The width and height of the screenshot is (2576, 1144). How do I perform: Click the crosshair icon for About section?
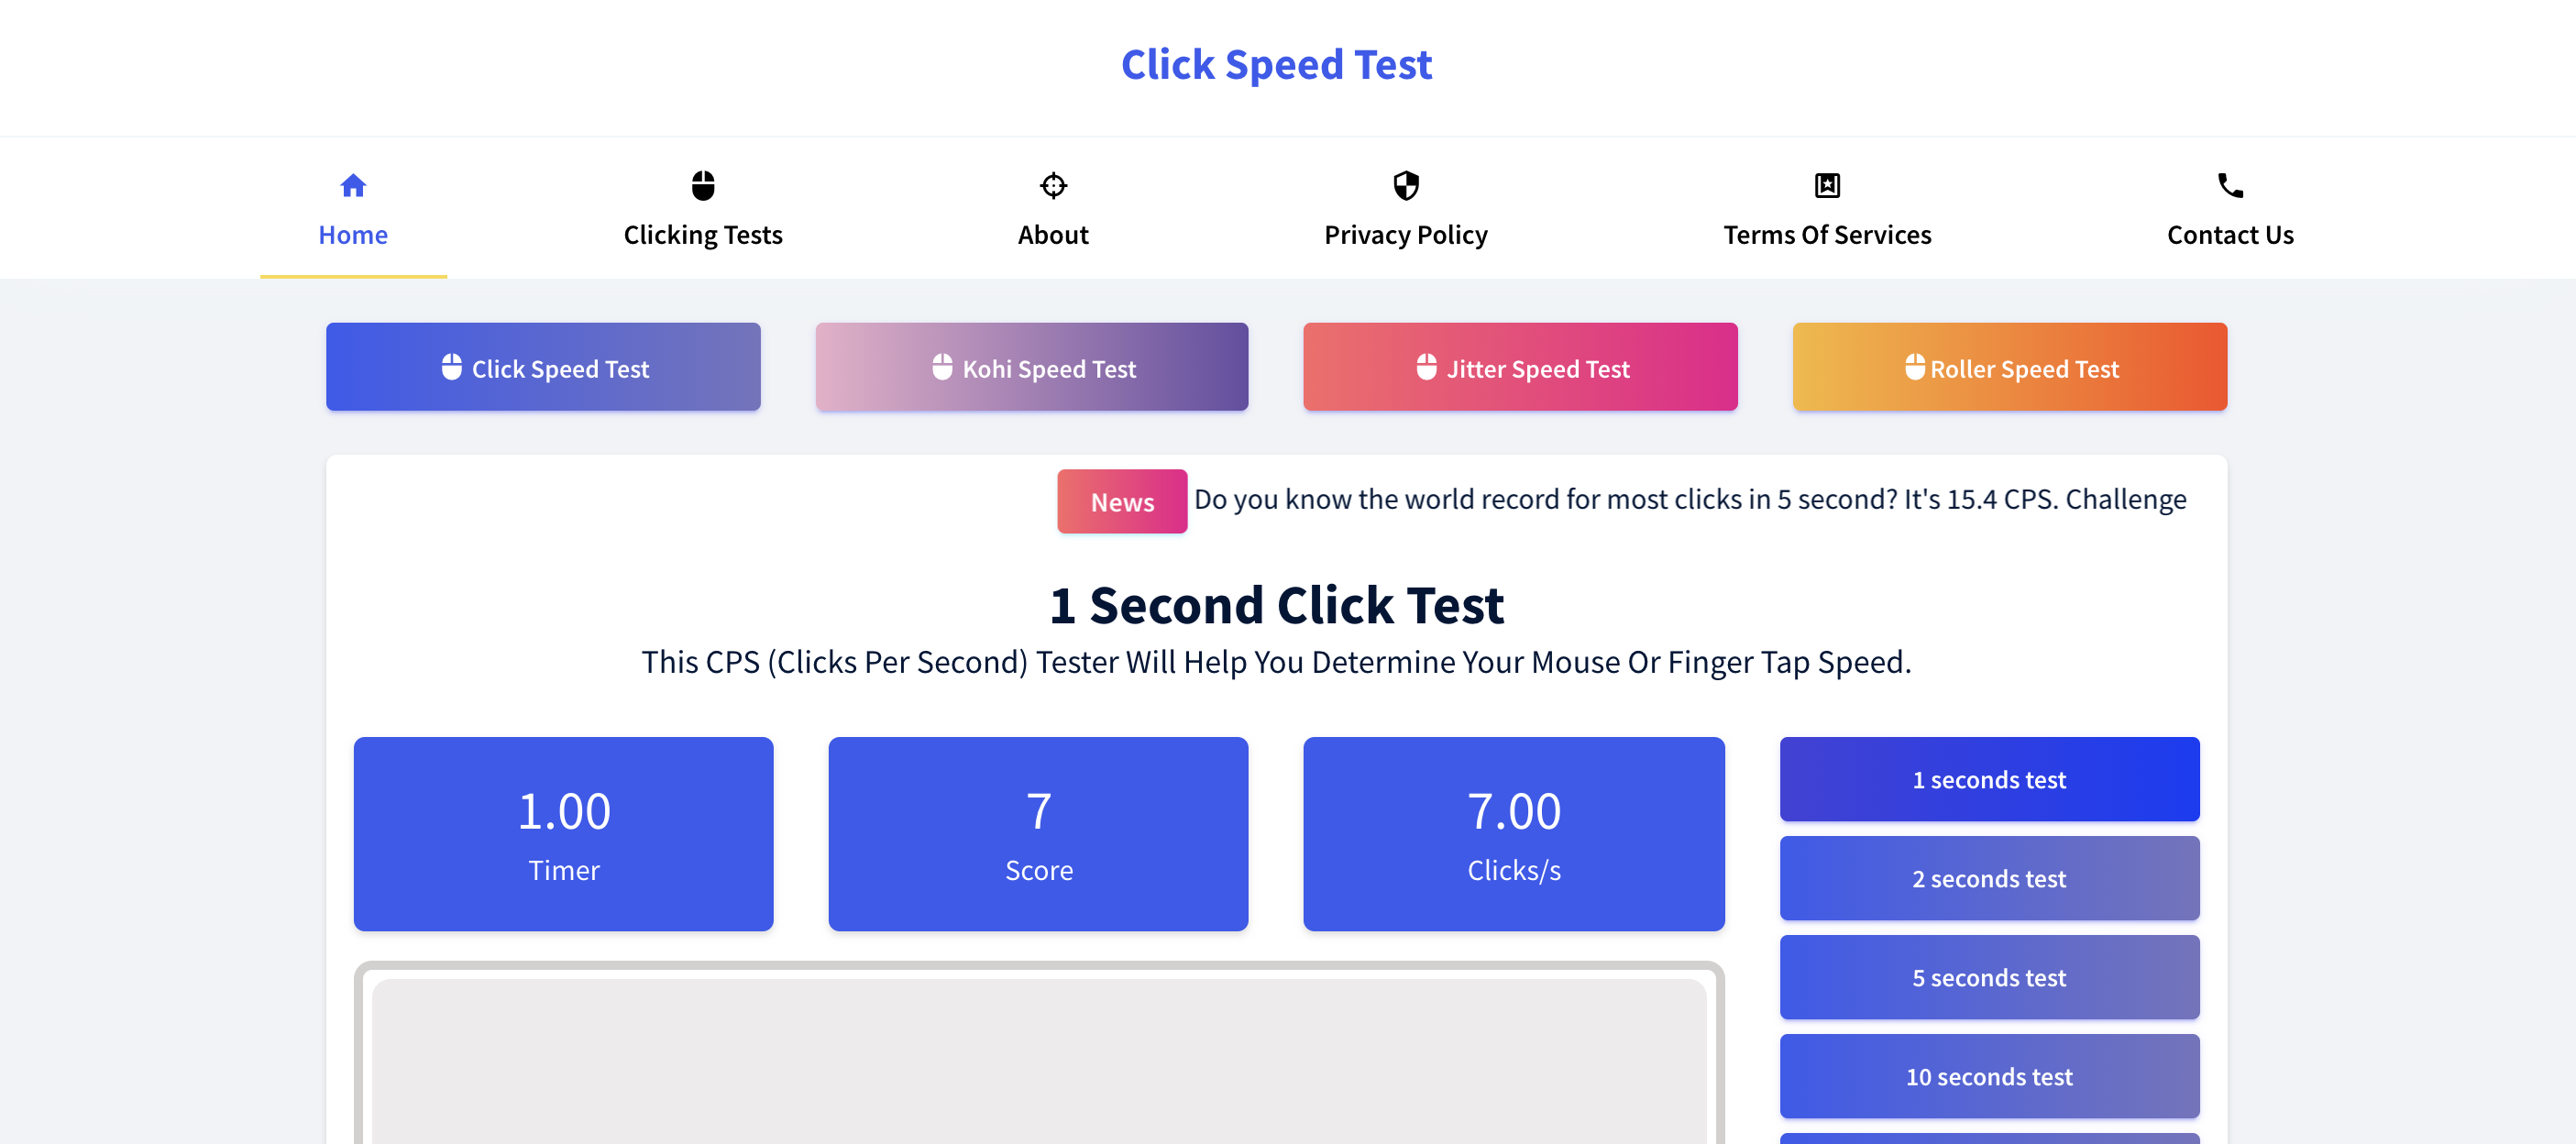(x=1051, y=186)
